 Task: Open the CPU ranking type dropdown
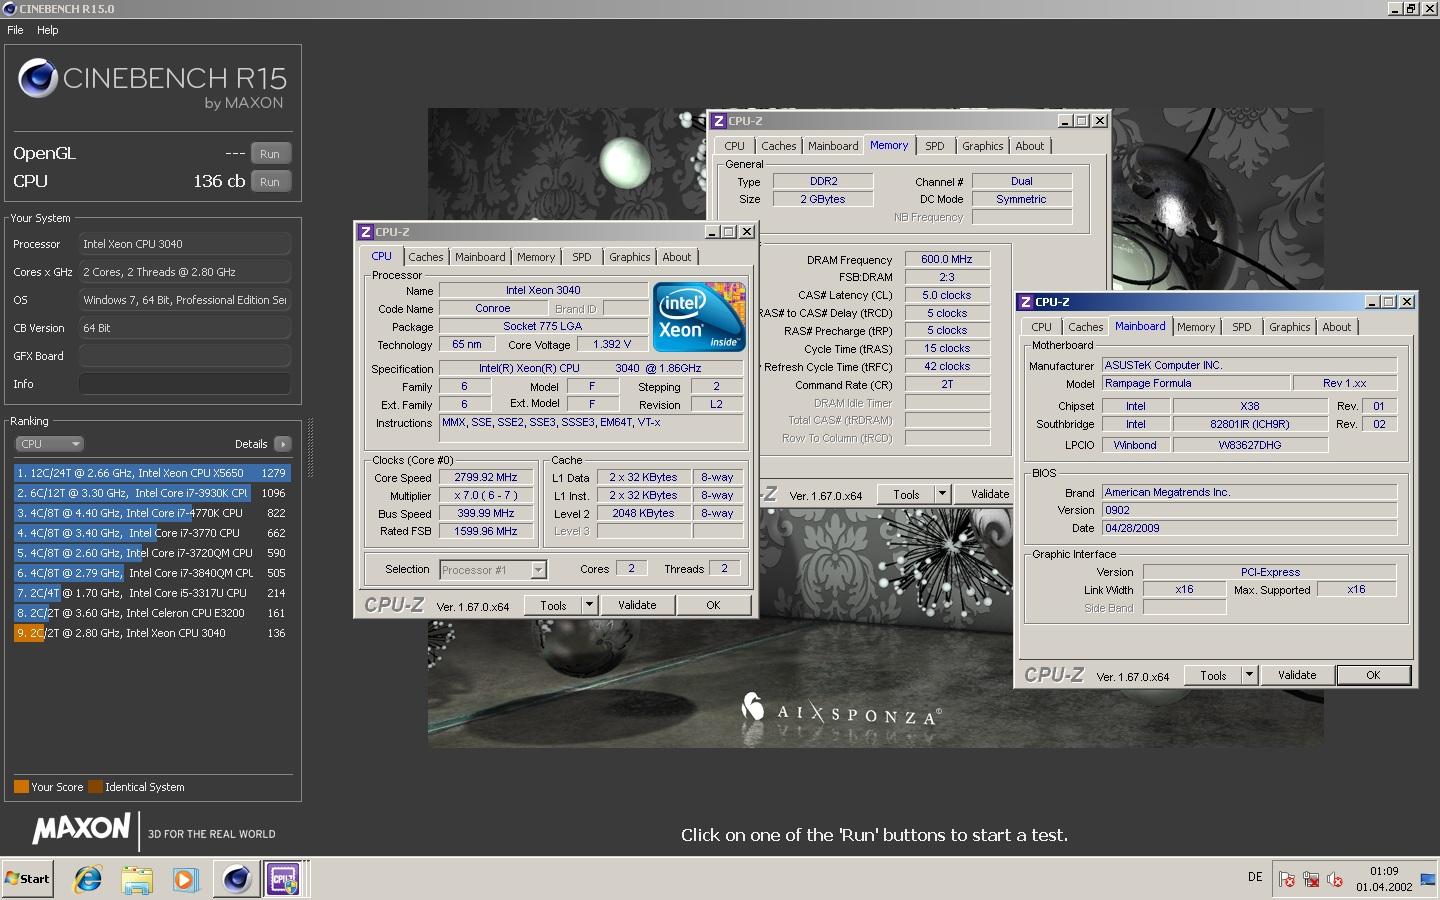pos(49,444)
